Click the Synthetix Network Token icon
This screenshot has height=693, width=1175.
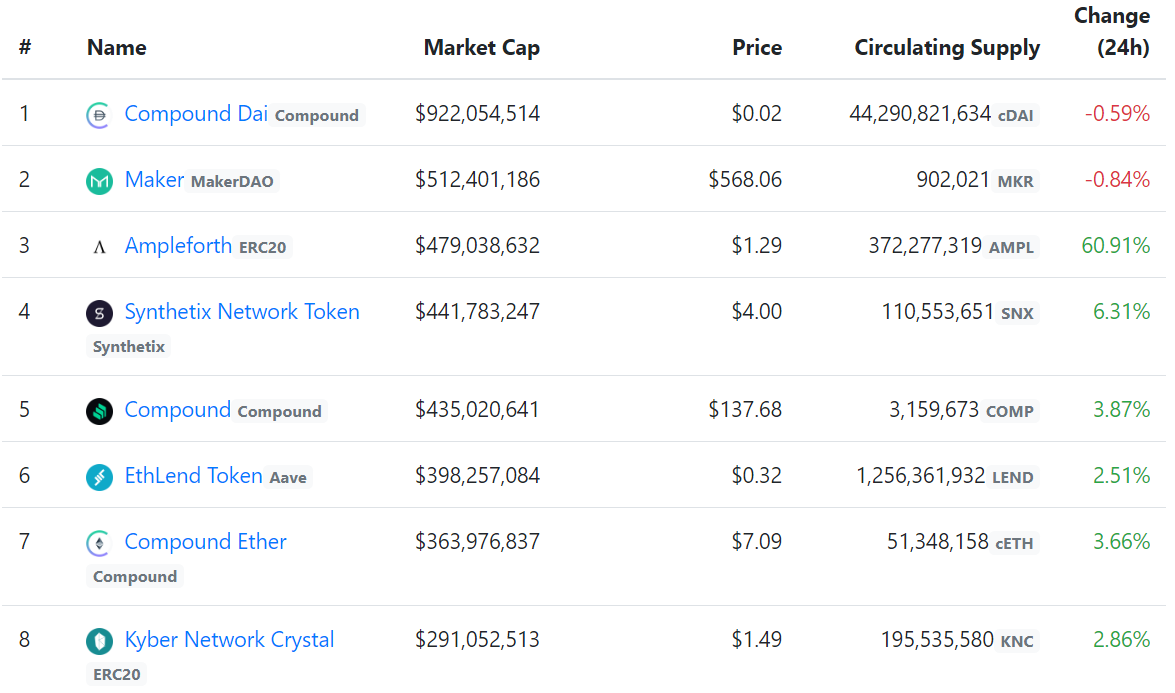(x=99, y=313)
